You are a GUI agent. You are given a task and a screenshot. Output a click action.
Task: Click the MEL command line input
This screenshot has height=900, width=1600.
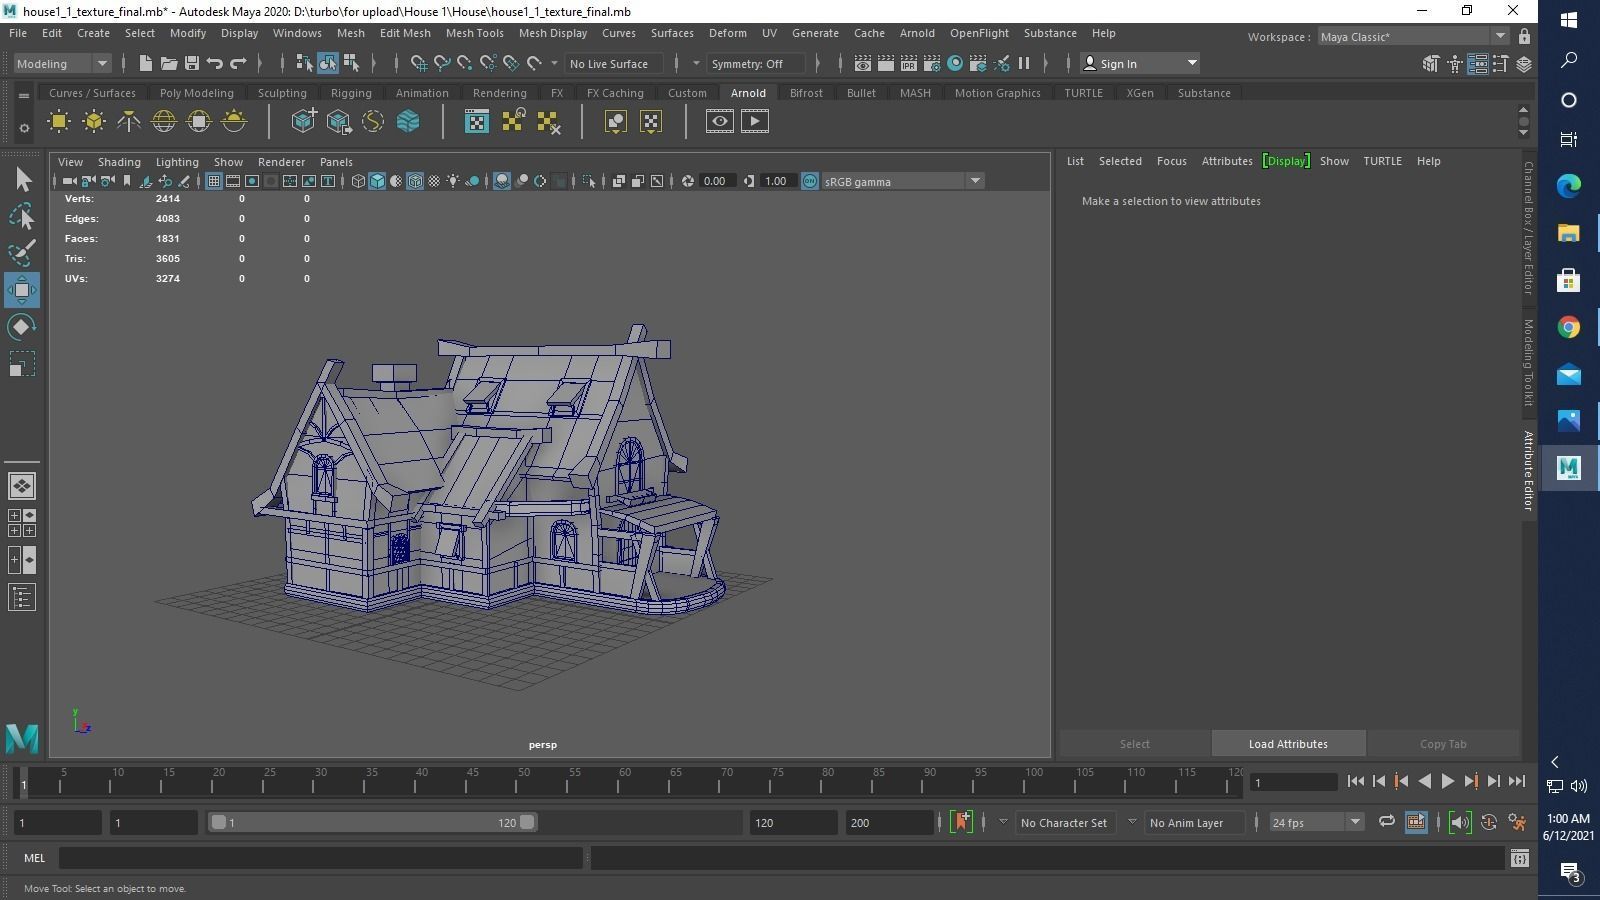320,858
